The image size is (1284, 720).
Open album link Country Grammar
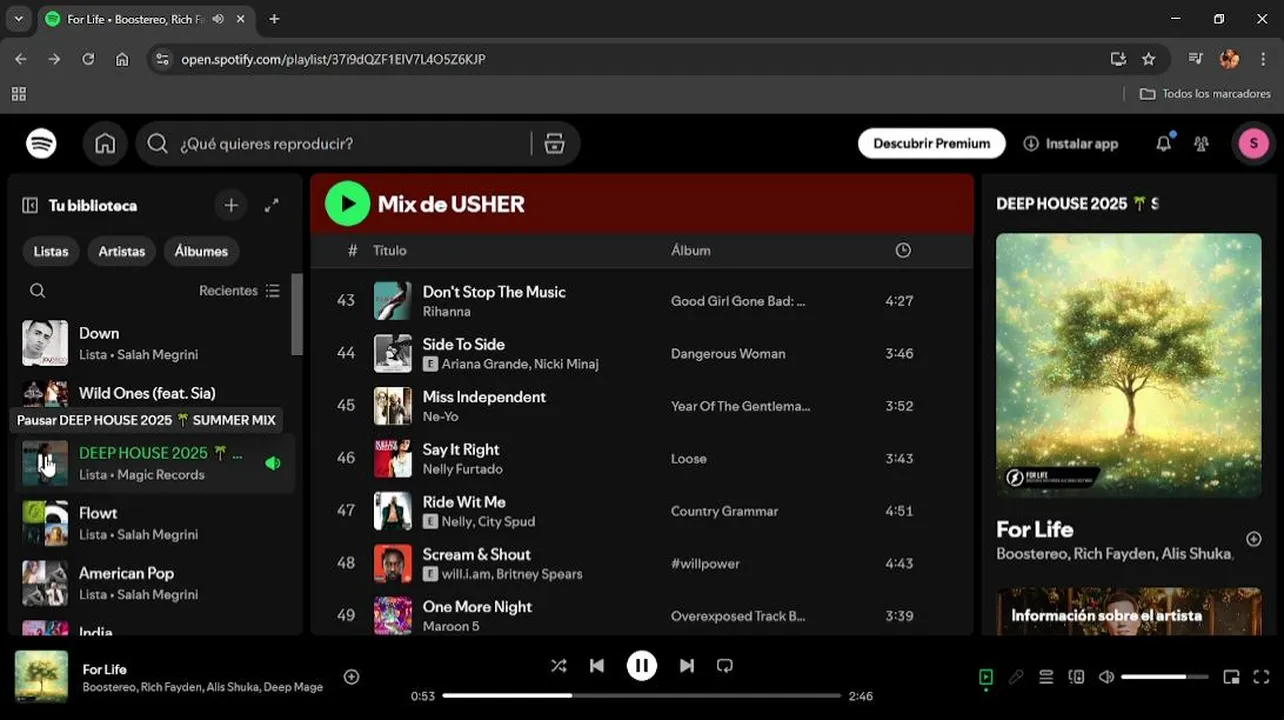(724, 511)
